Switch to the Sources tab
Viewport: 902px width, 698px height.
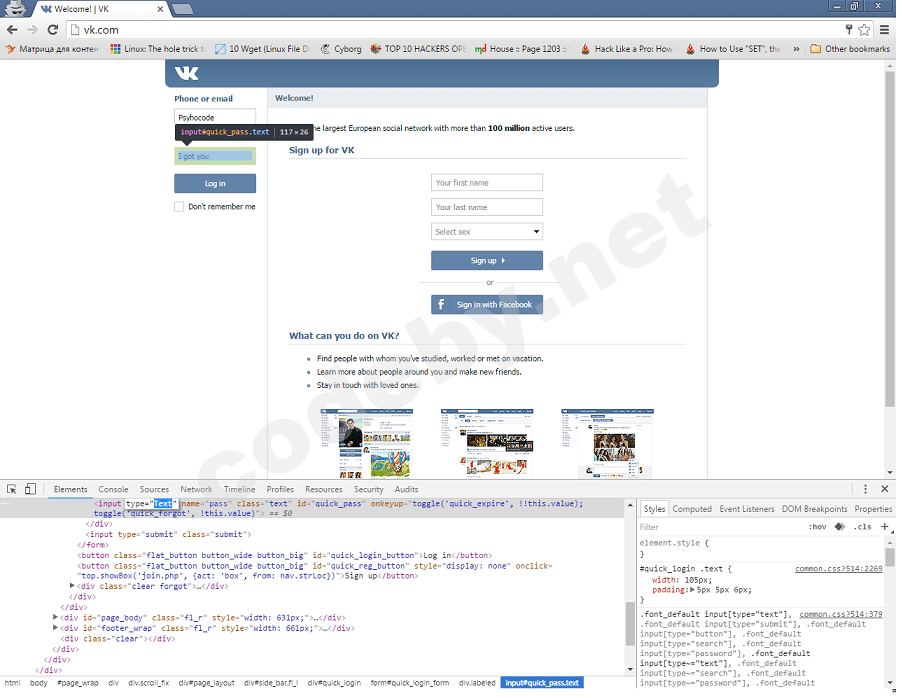[x=154, y=489]
